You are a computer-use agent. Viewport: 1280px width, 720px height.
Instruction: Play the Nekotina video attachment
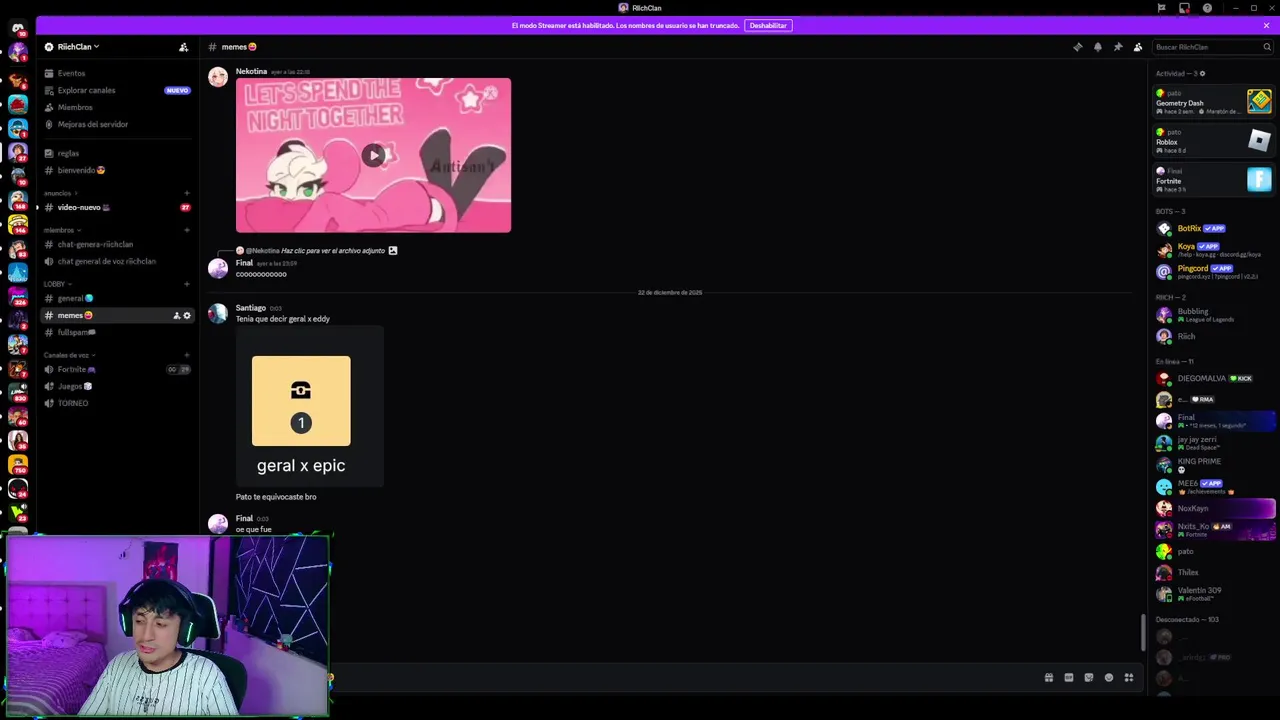point(373,155)
